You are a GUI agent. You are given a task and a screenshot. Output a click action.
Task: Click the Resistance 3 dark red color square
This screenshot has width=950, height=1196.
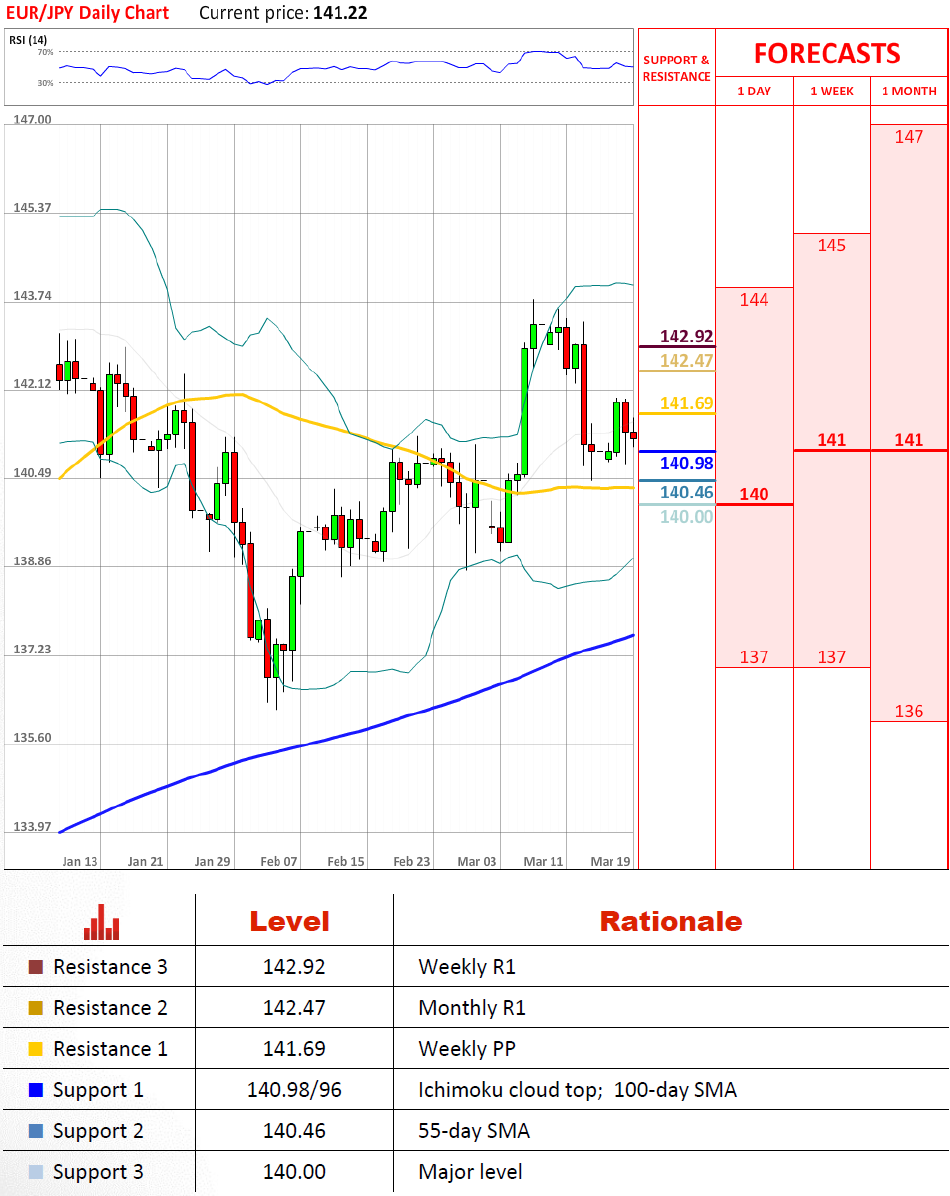pyautogui.click(x=36, y=967)
